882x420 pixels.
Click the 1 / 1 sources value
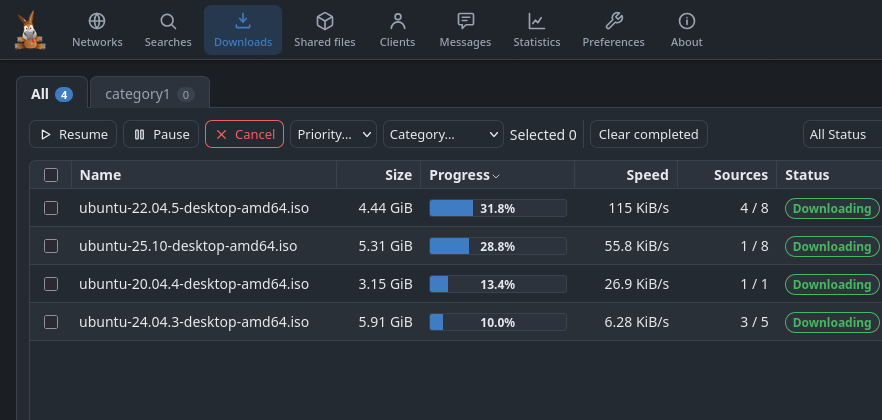[754, 284]
